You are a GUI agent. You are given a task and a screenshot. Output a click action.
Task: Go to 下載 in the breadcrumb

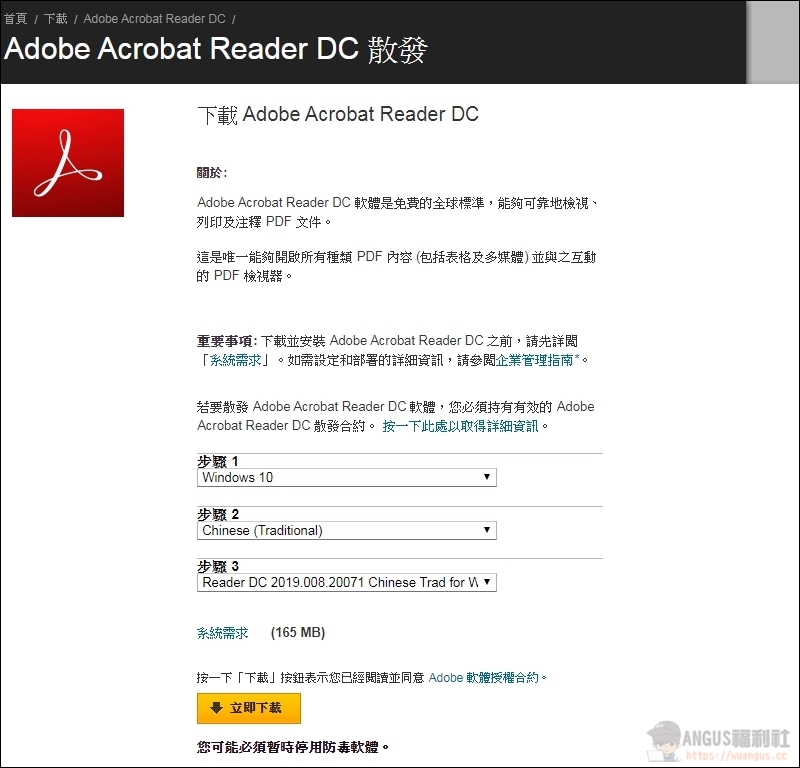tap(56, 19)
